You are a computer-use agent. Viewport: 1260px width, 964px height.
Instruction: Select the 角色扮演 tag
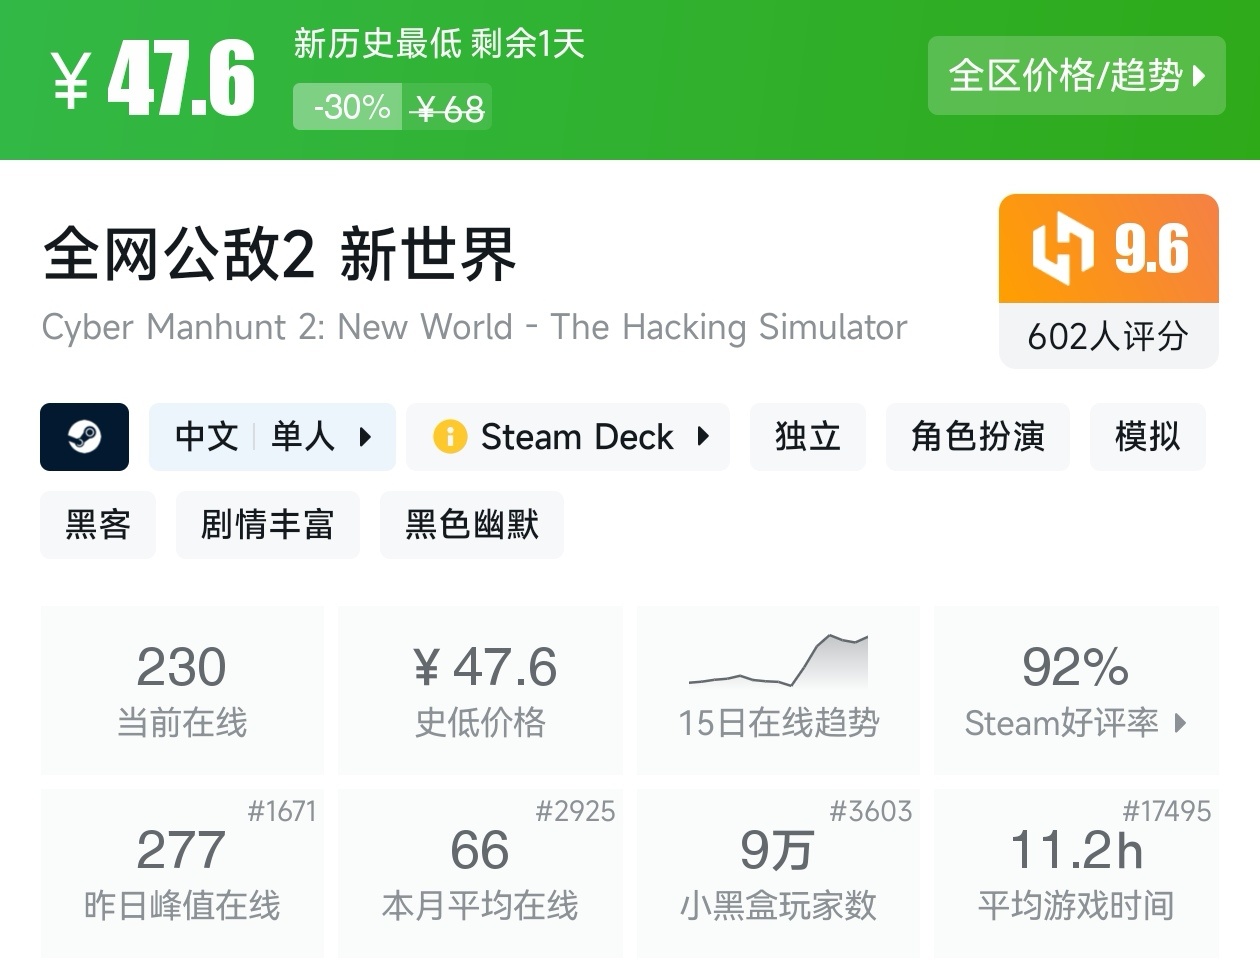pyautogui.click(x=978, y=437)
